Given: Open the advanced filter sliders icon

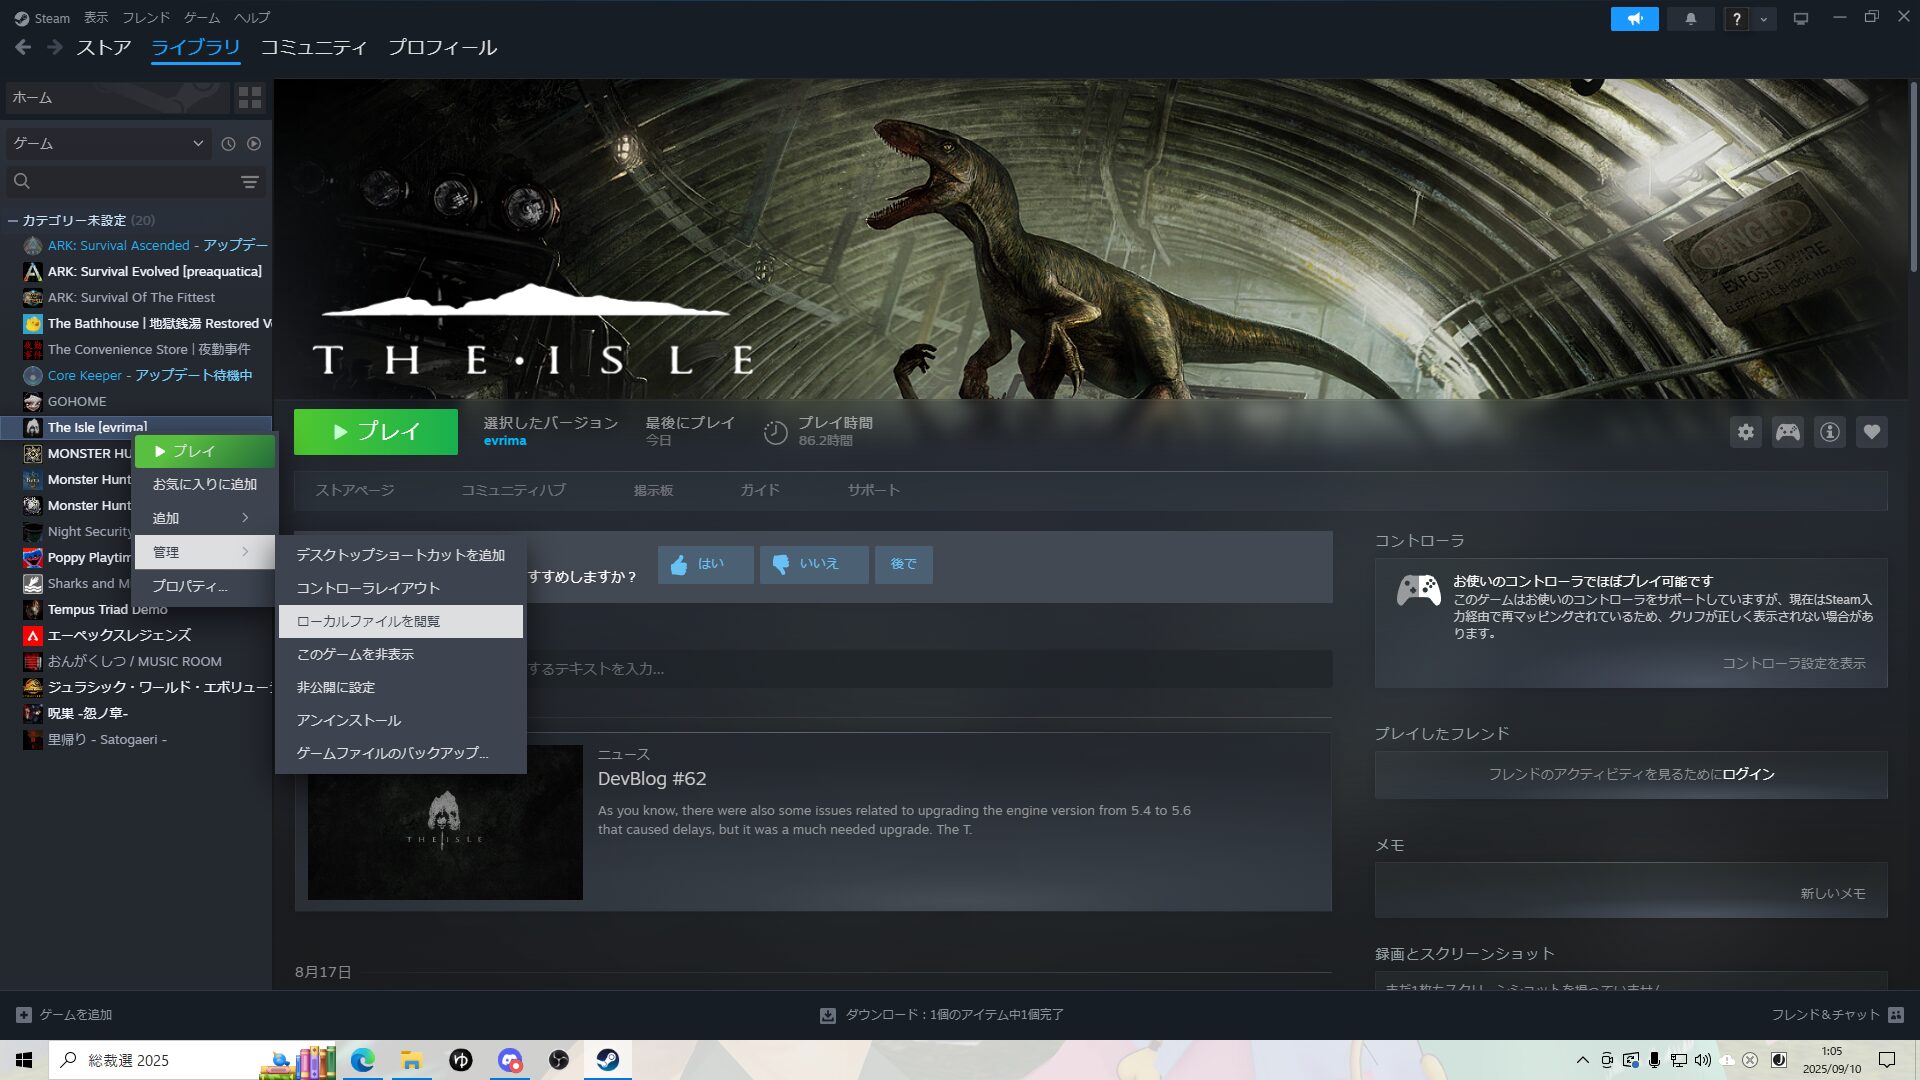Looking at the screenshot, I should (x=250, y=182).
